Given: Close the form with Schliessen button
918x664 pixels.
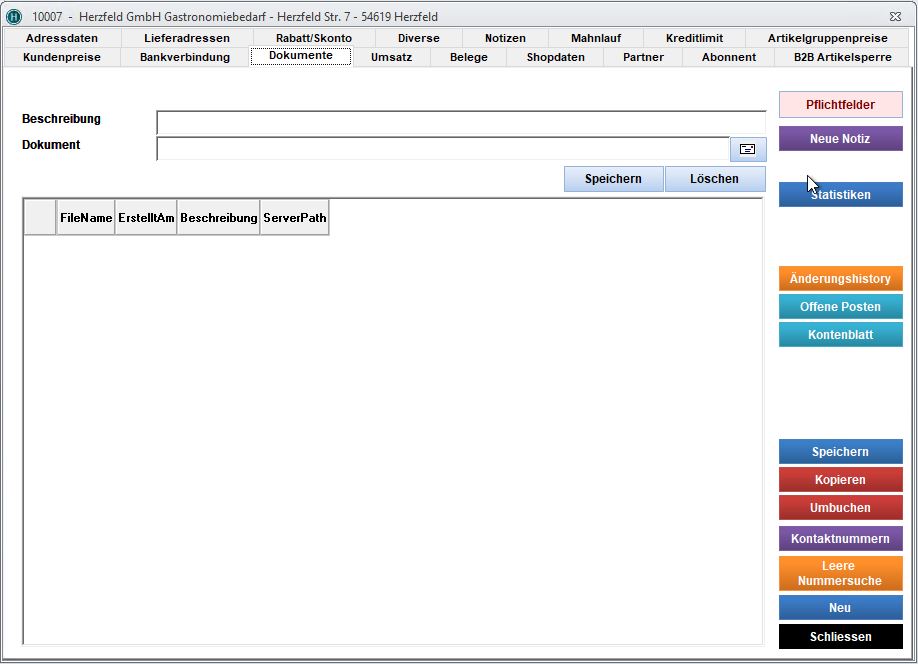Looking at the screenshot, I should click(x=840, y=636).
